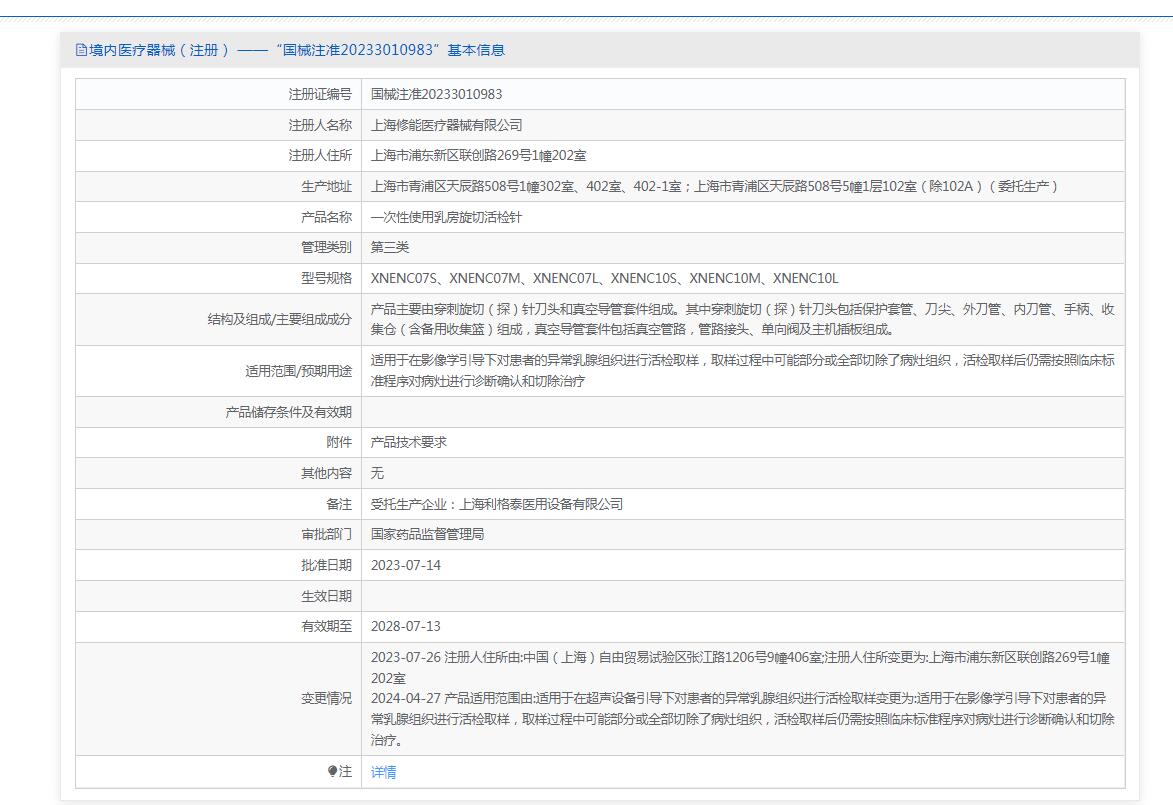Click the approval date 2023-07-14

pos(405,565)
